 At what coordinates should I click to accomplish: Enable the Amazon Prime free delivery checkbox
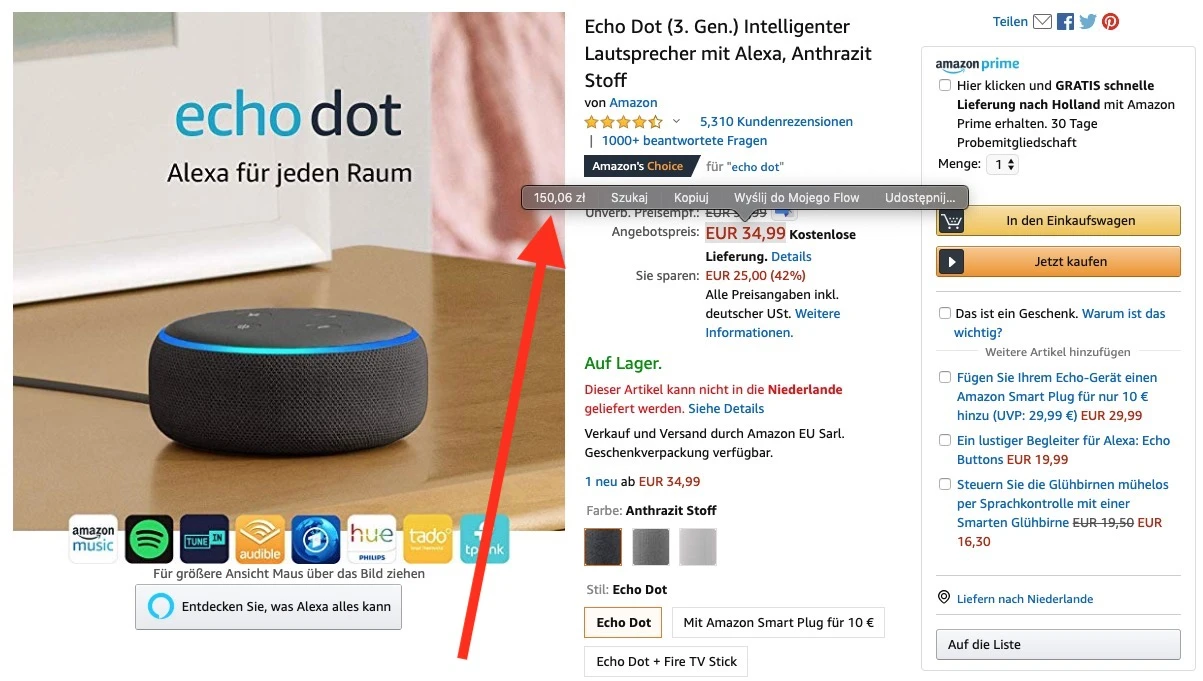(x=945, y=85)
